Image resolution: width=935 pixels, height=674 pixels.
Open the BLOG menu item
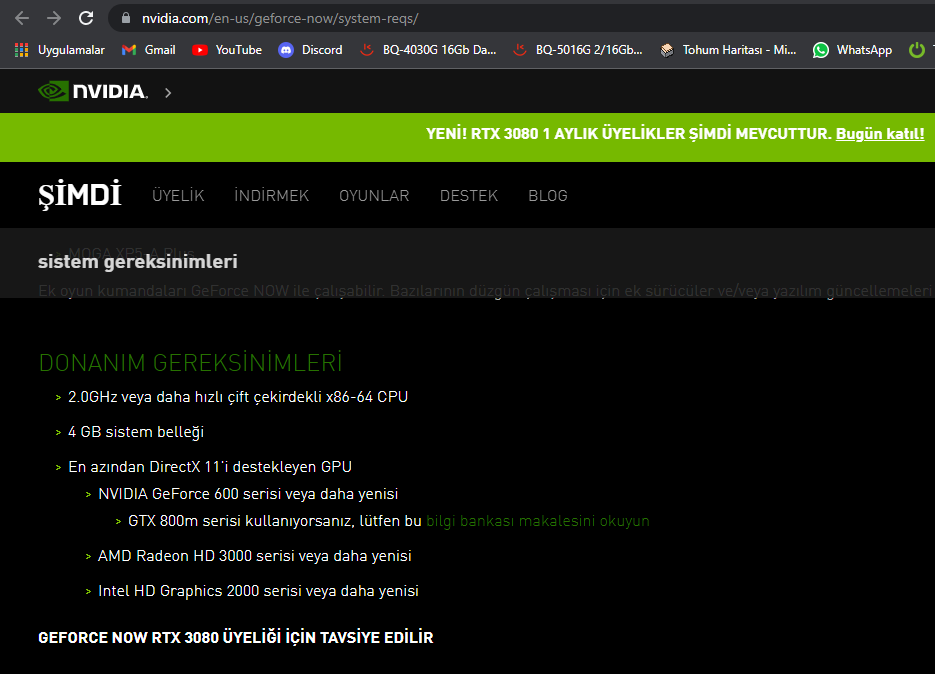click(x=547, y=196)
